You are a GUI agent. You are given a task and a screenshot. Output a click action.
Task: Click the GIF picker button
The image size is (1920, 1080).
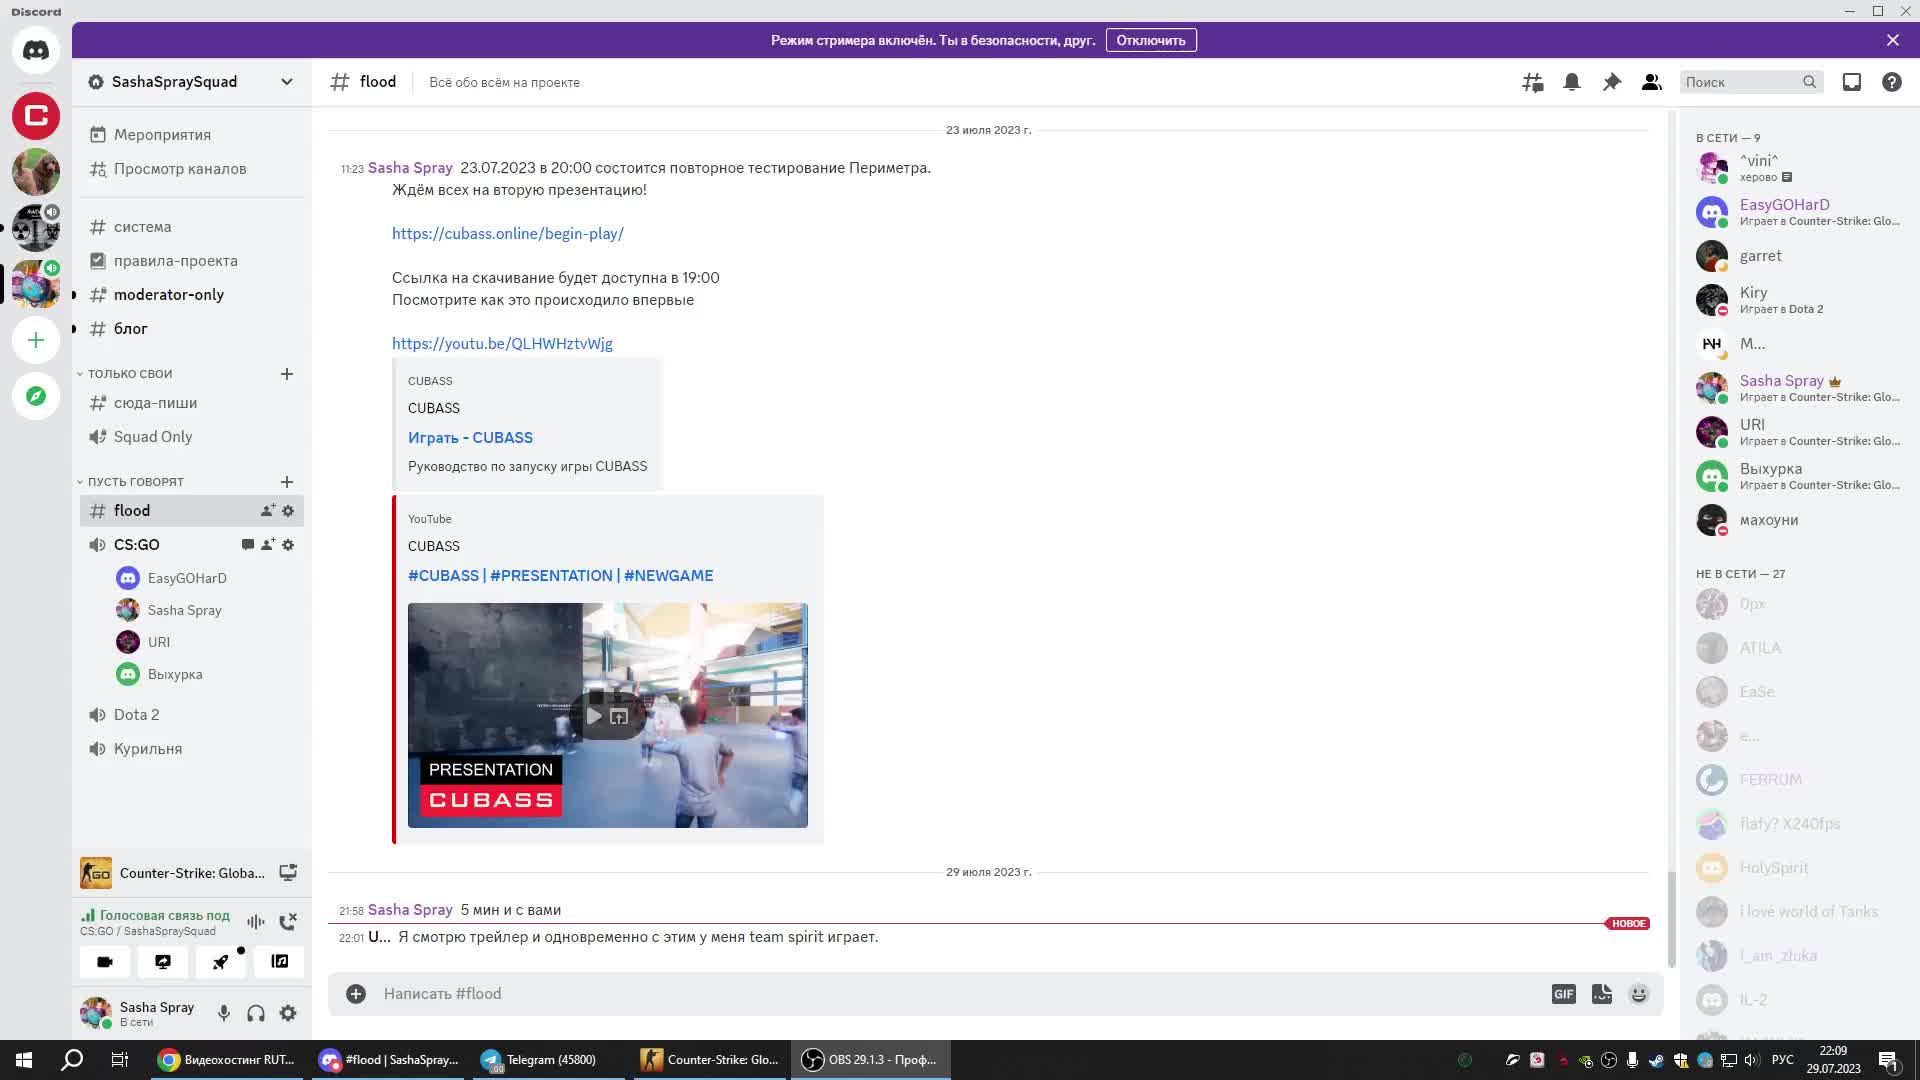[x=1563, y=994]
